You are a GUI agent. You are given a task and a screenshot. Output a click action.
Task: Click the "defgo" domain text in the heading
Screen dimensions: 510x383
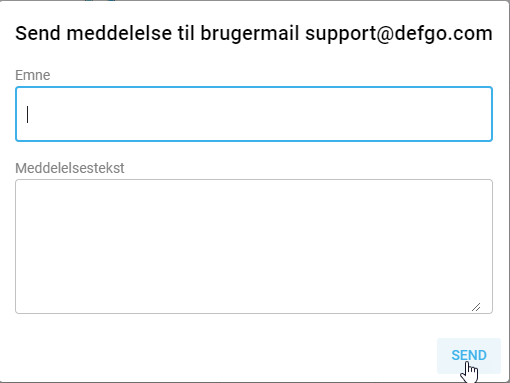click(x=421, y=34)
